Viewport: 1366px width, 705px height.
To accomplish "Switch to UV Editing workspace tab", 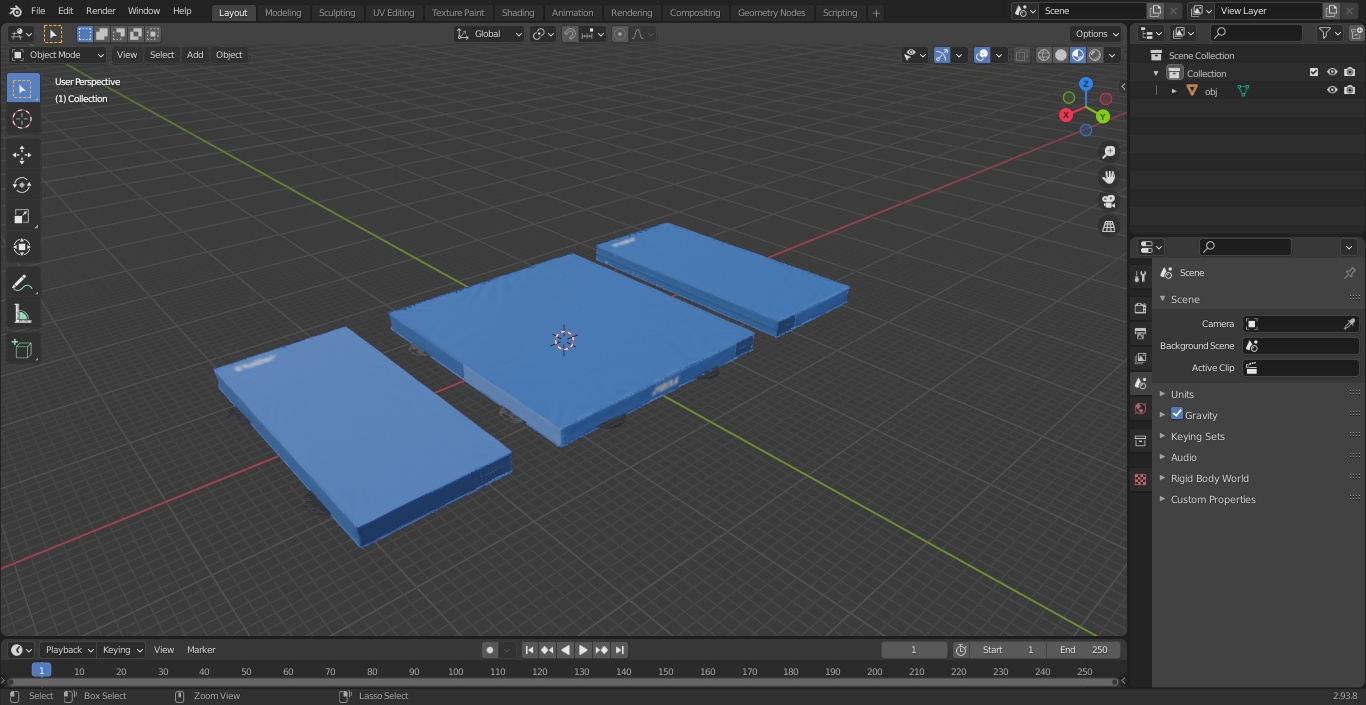I will (x=393, y=12).
